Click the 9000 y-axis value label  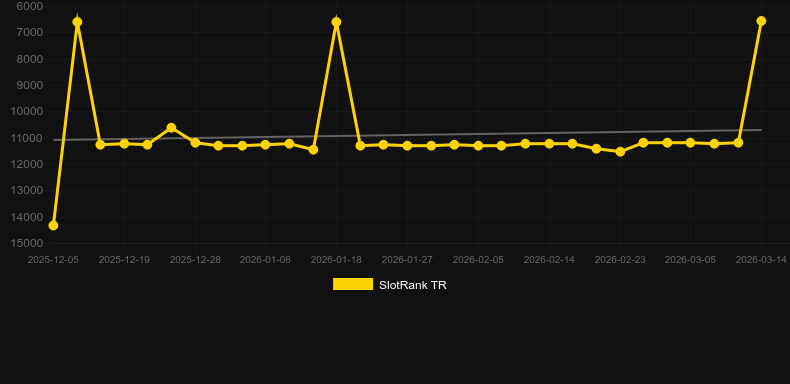[30, 85]
